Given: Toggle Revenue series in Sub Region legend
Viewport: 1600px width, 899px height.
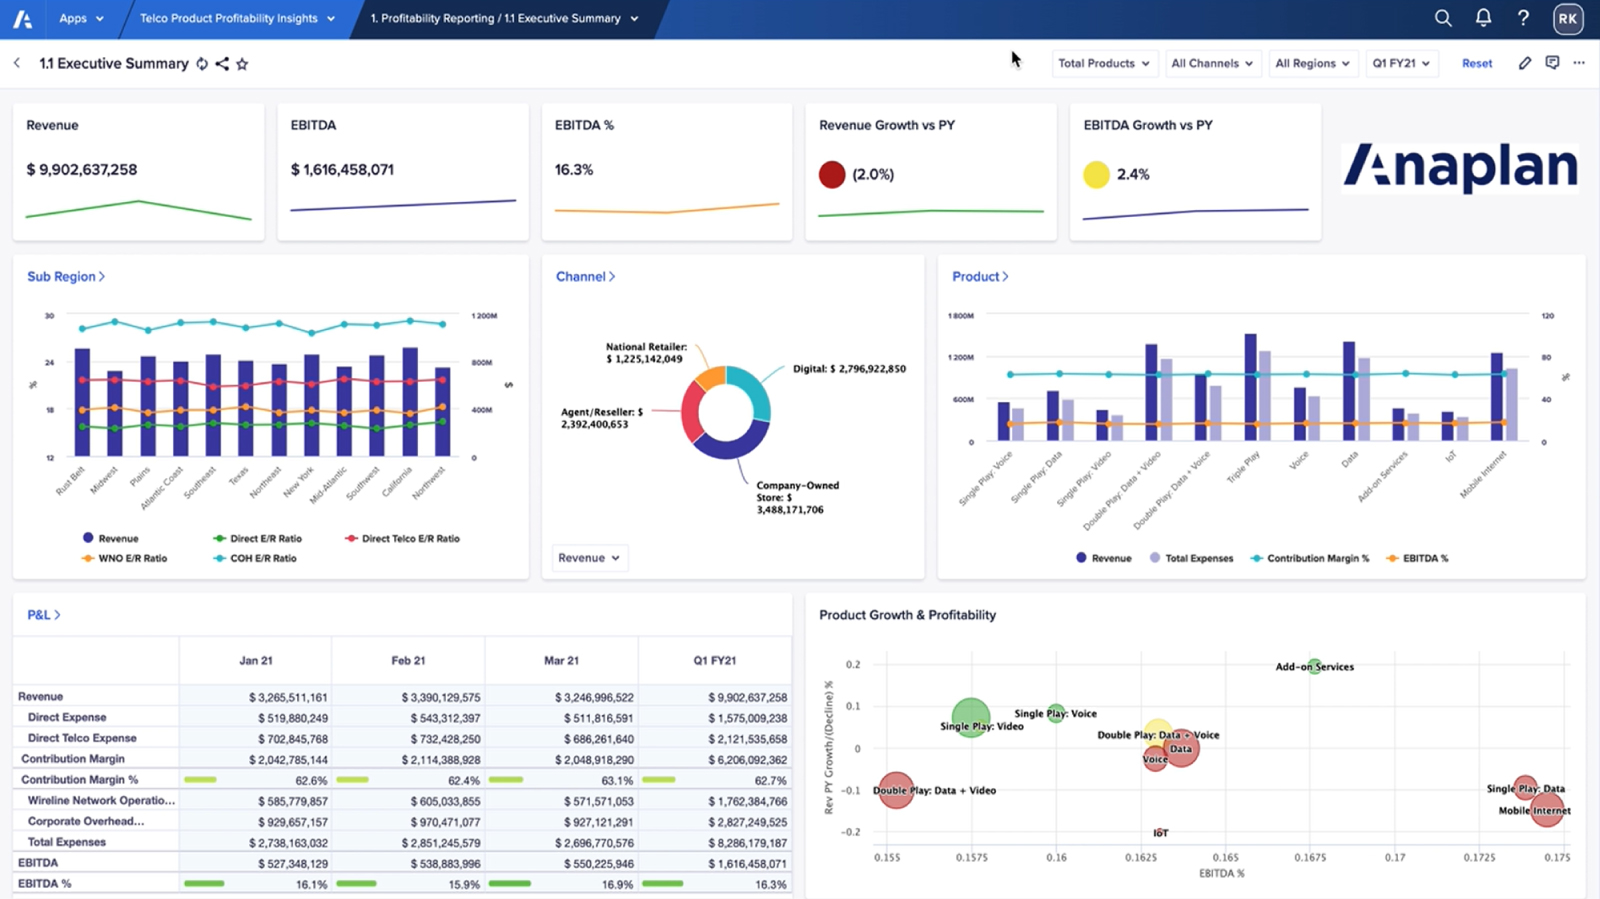Looking at the screenshot, I should click(110, 538).
